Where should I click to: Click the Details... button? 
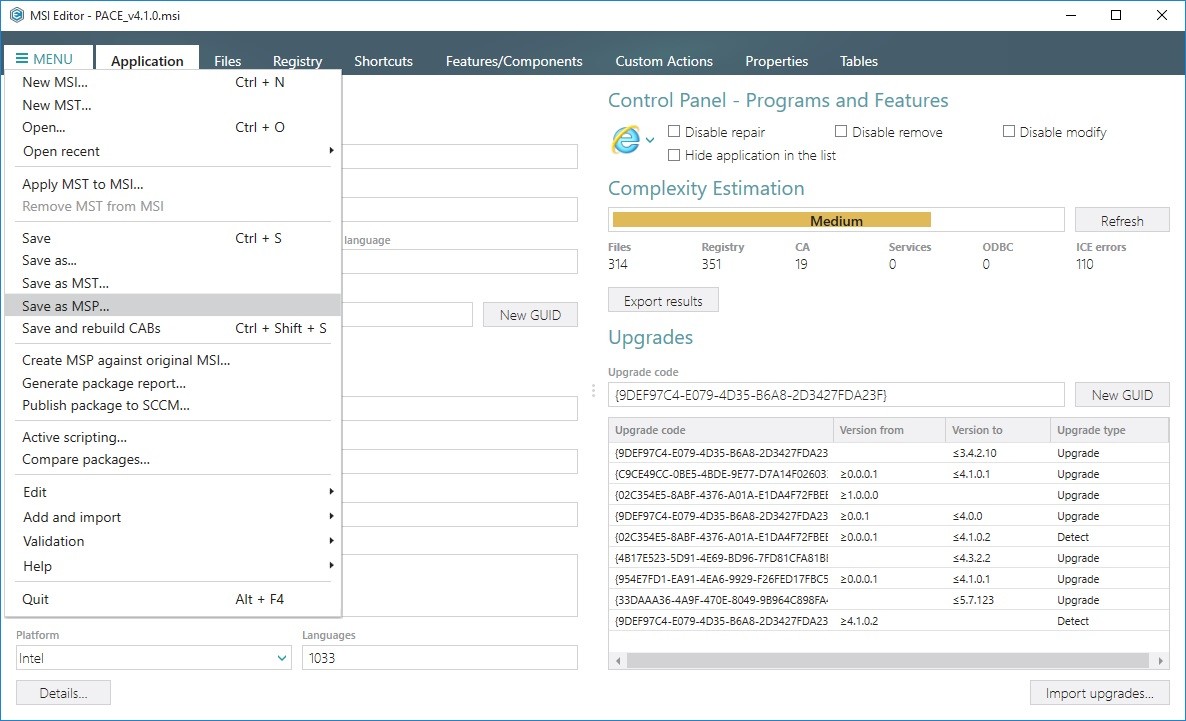[64, 693]
